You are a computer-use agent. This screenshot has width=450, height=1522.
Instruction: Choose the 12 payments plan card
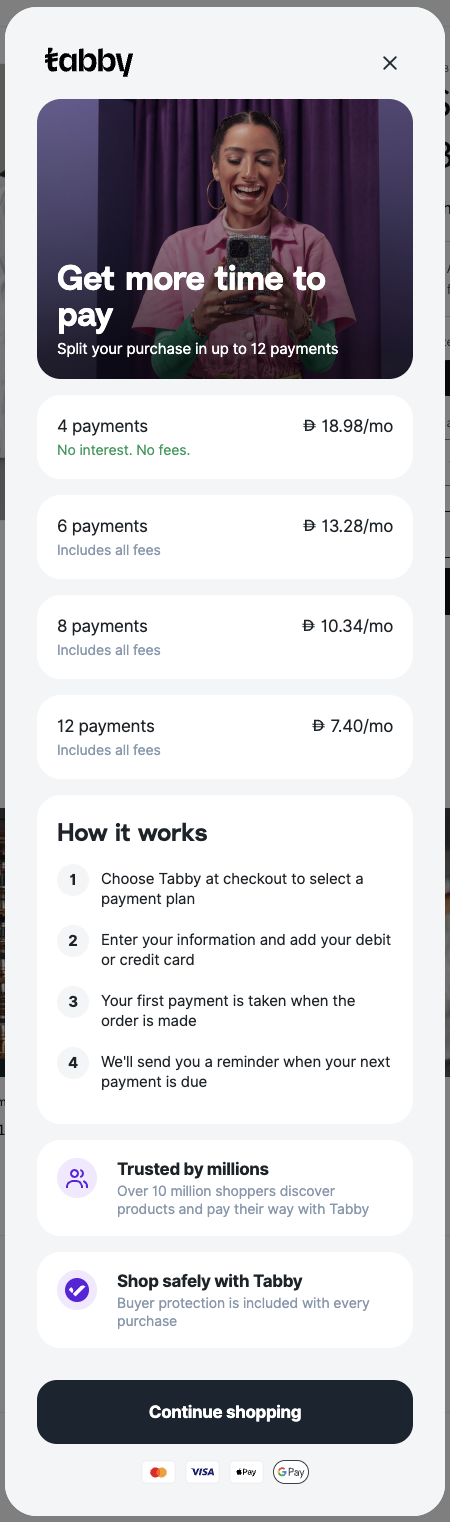click(225, 737)
